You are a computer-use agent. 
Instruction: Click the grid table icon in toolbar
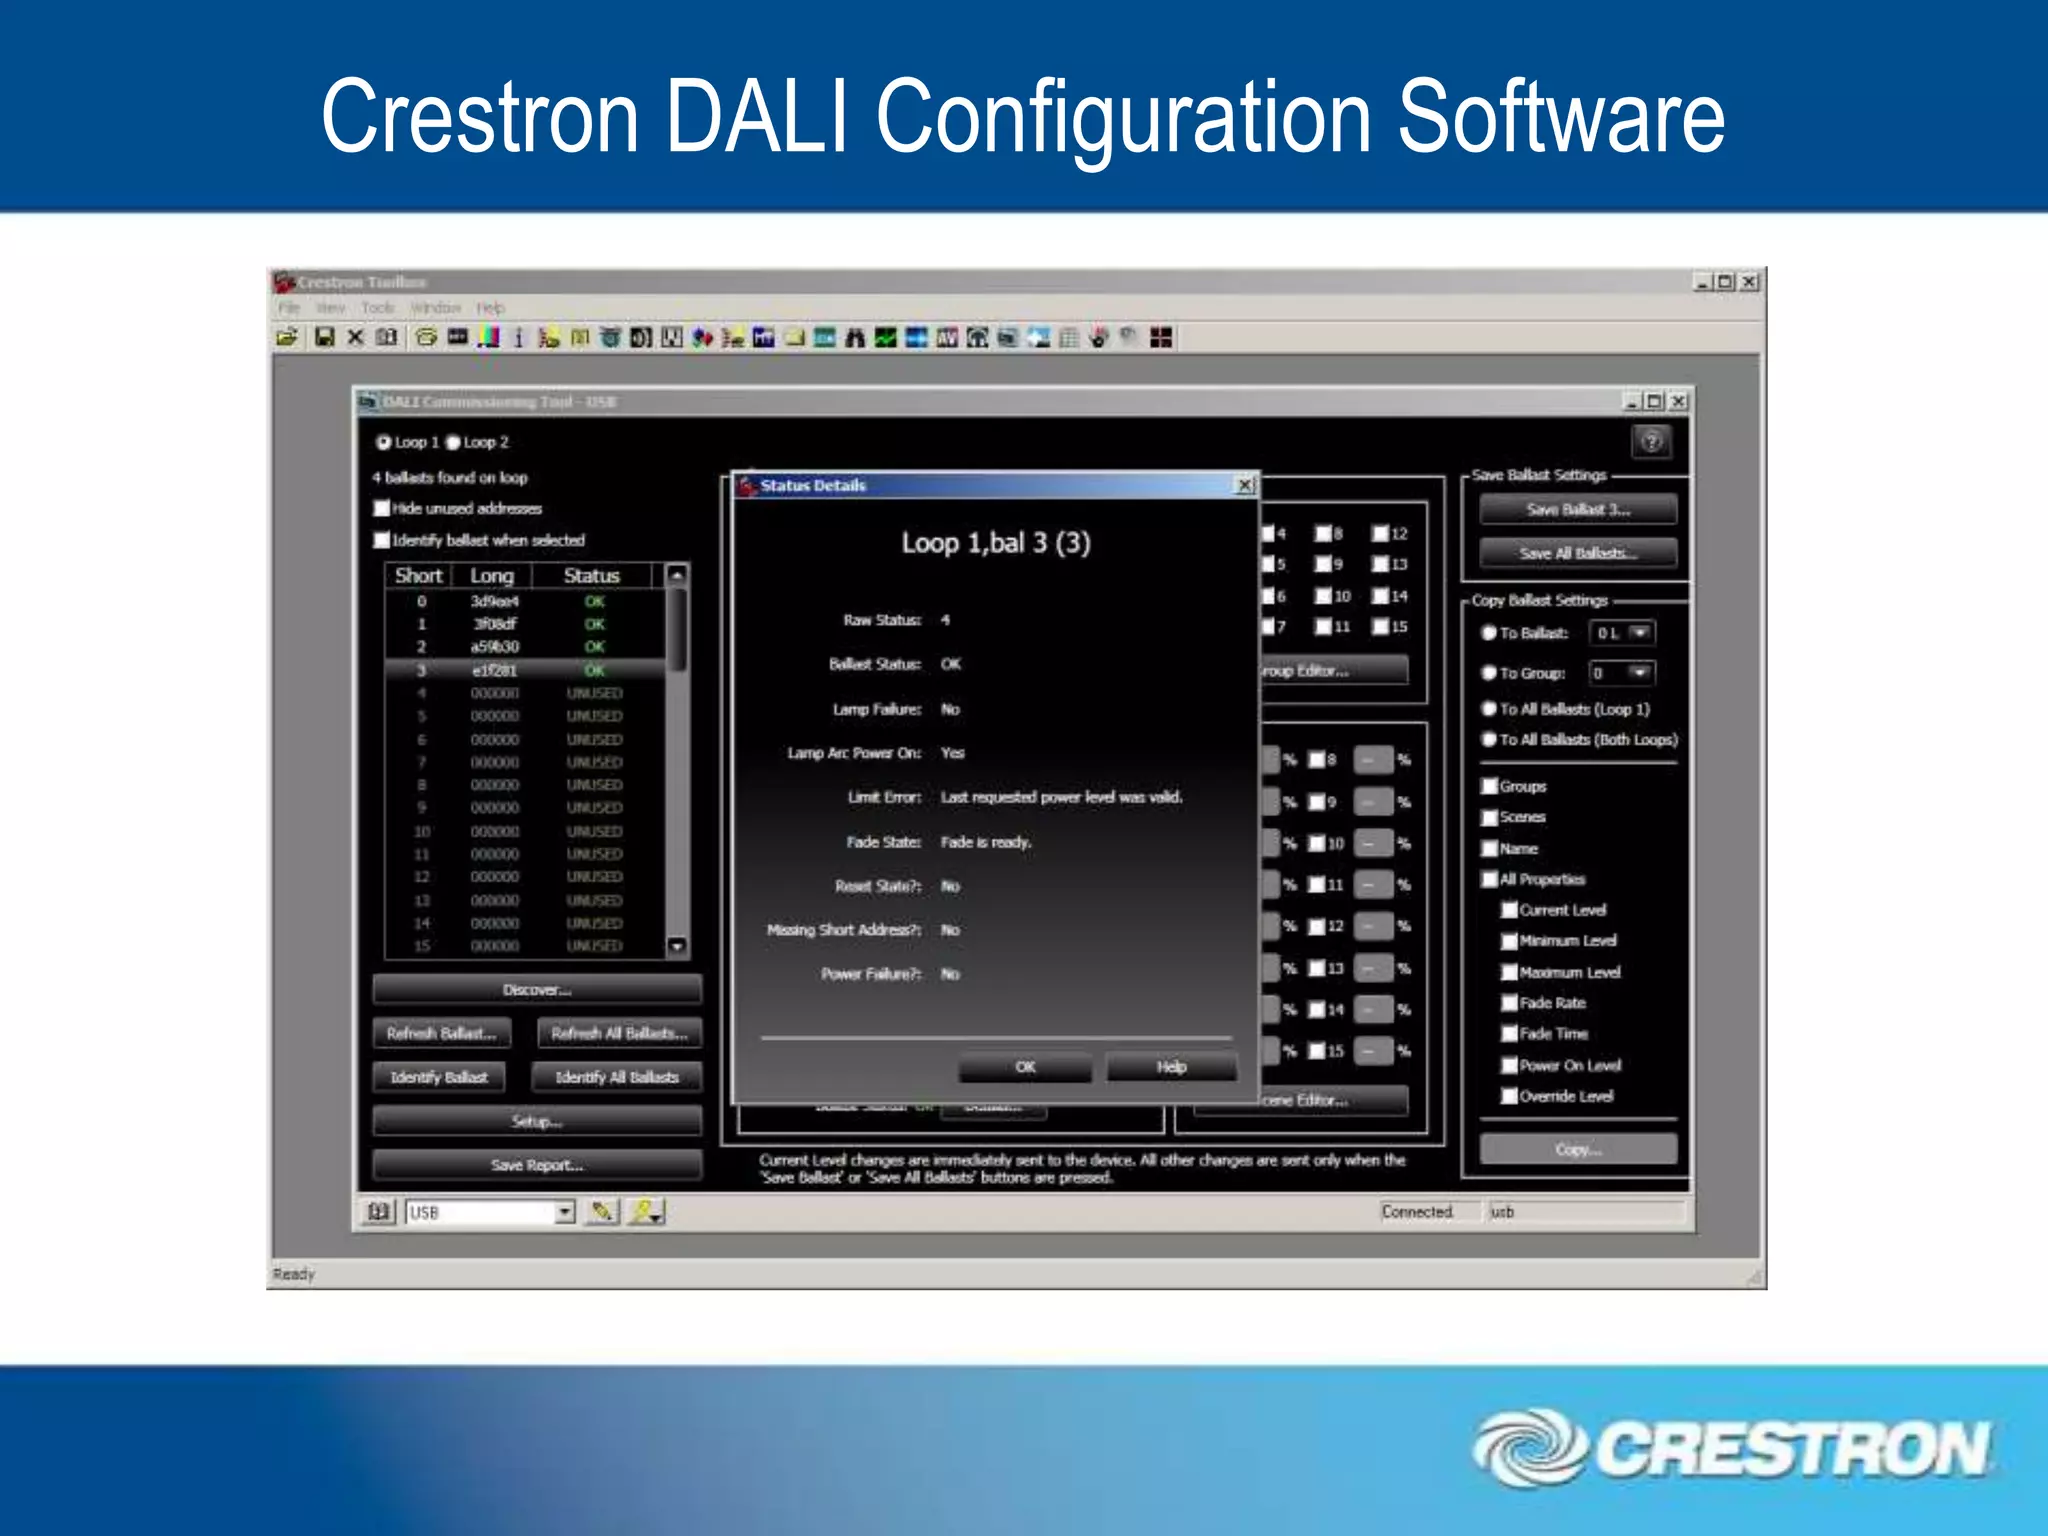(x=1069, y=337)
